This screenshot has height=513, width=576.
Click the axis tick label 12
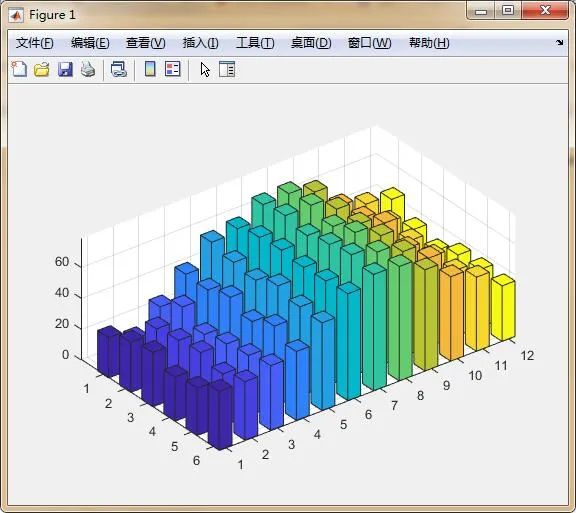tap(527, 355)
